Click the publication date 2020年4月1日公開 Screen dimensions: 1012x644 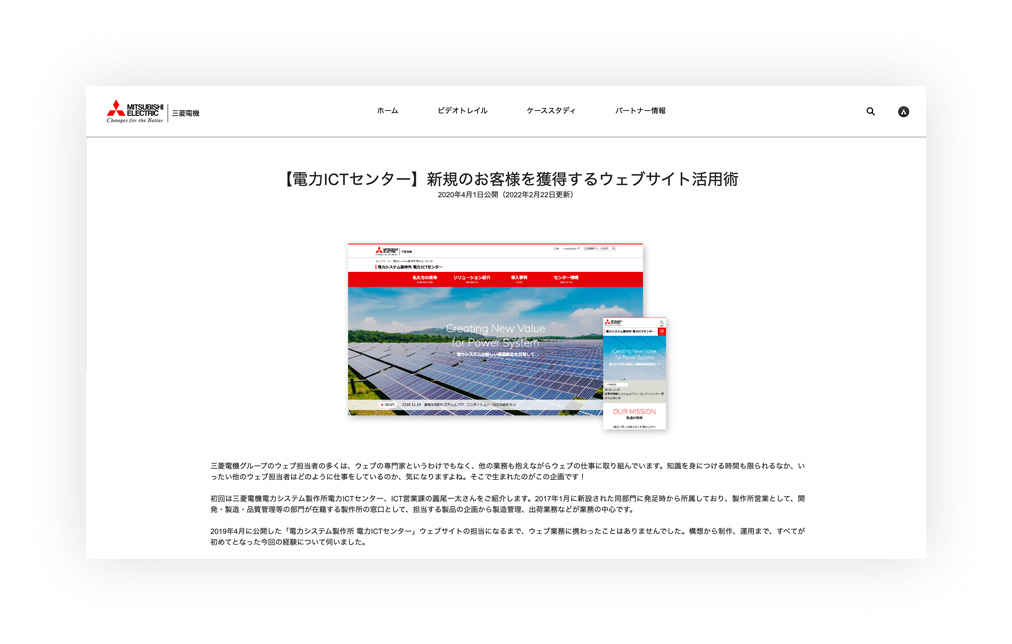click(468, 195)
